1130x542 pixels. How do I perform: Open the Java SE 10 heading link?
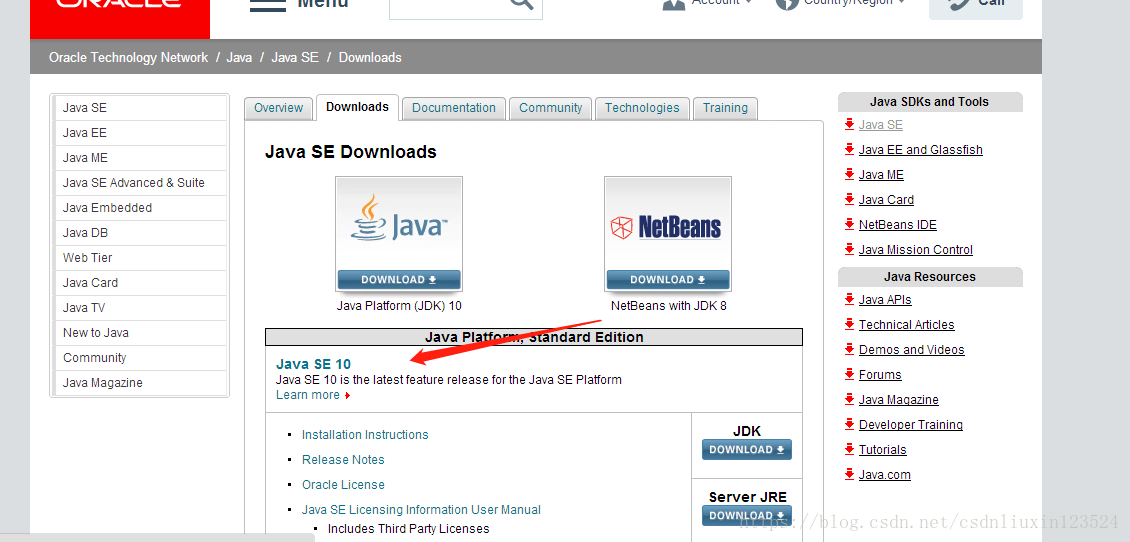pyautogui.click(x=313, y=364)
